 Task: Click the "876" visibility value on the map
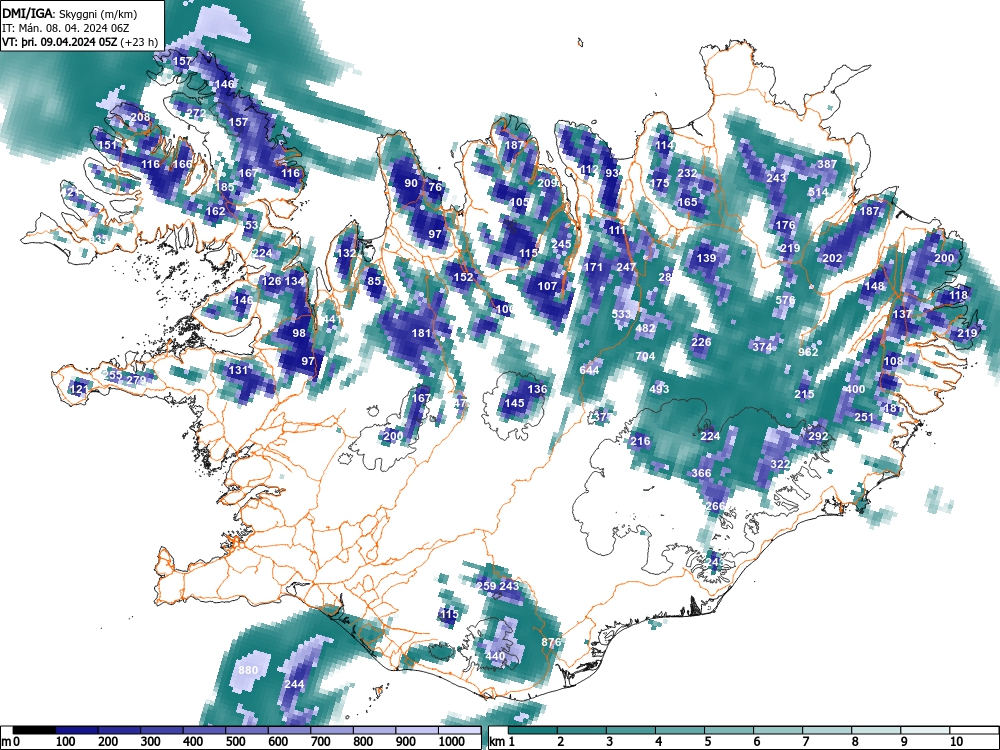pos(550,642)
